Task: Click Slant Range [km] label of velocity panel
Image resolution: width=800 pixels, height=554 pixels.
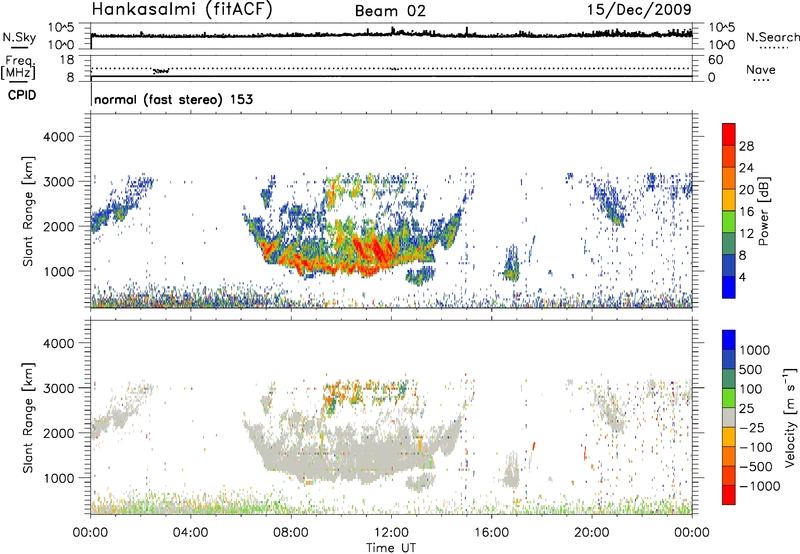Action: point(28,418)
